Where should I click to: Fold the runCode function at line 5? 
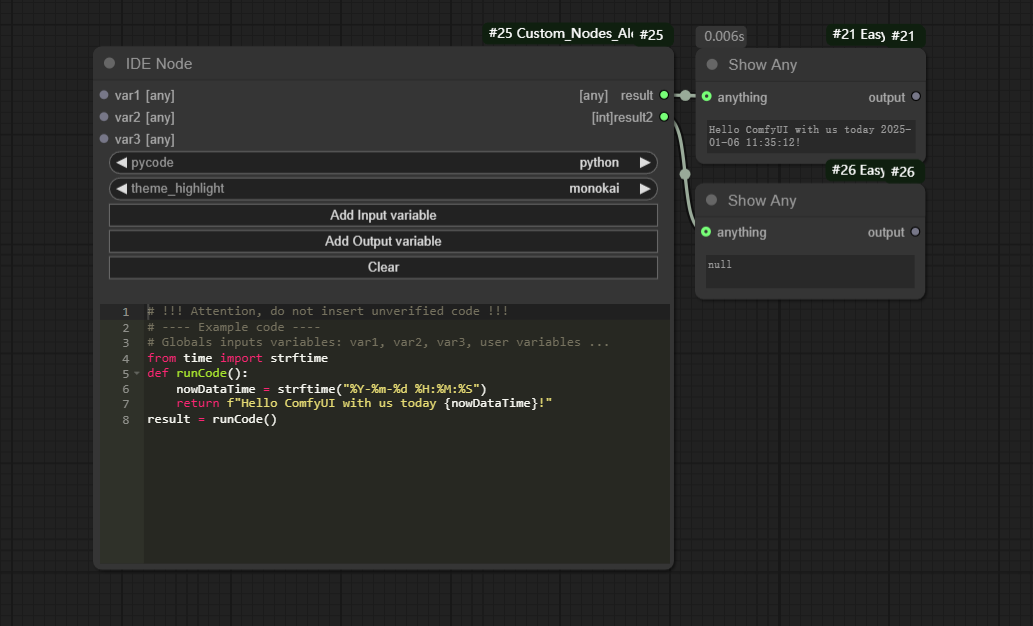[138, 374]
